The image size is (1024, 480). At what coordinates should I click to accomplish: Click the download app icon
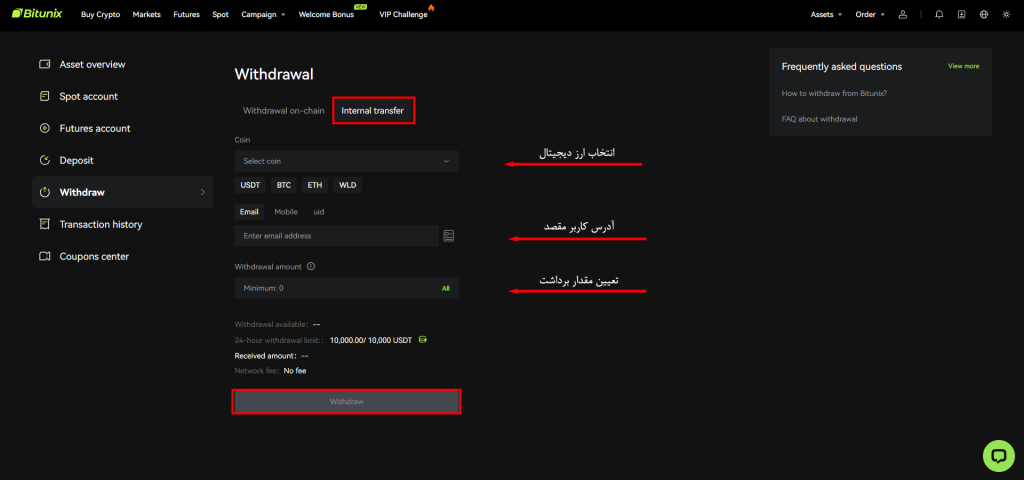[961, 14]
